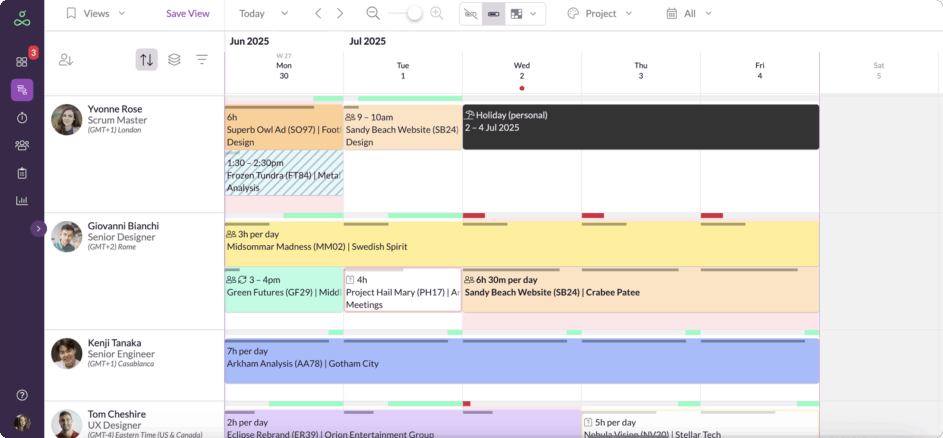Select Fri 4 column header
Image resolution: width=943 pixels, height=438 pixels.
point(760,70)
